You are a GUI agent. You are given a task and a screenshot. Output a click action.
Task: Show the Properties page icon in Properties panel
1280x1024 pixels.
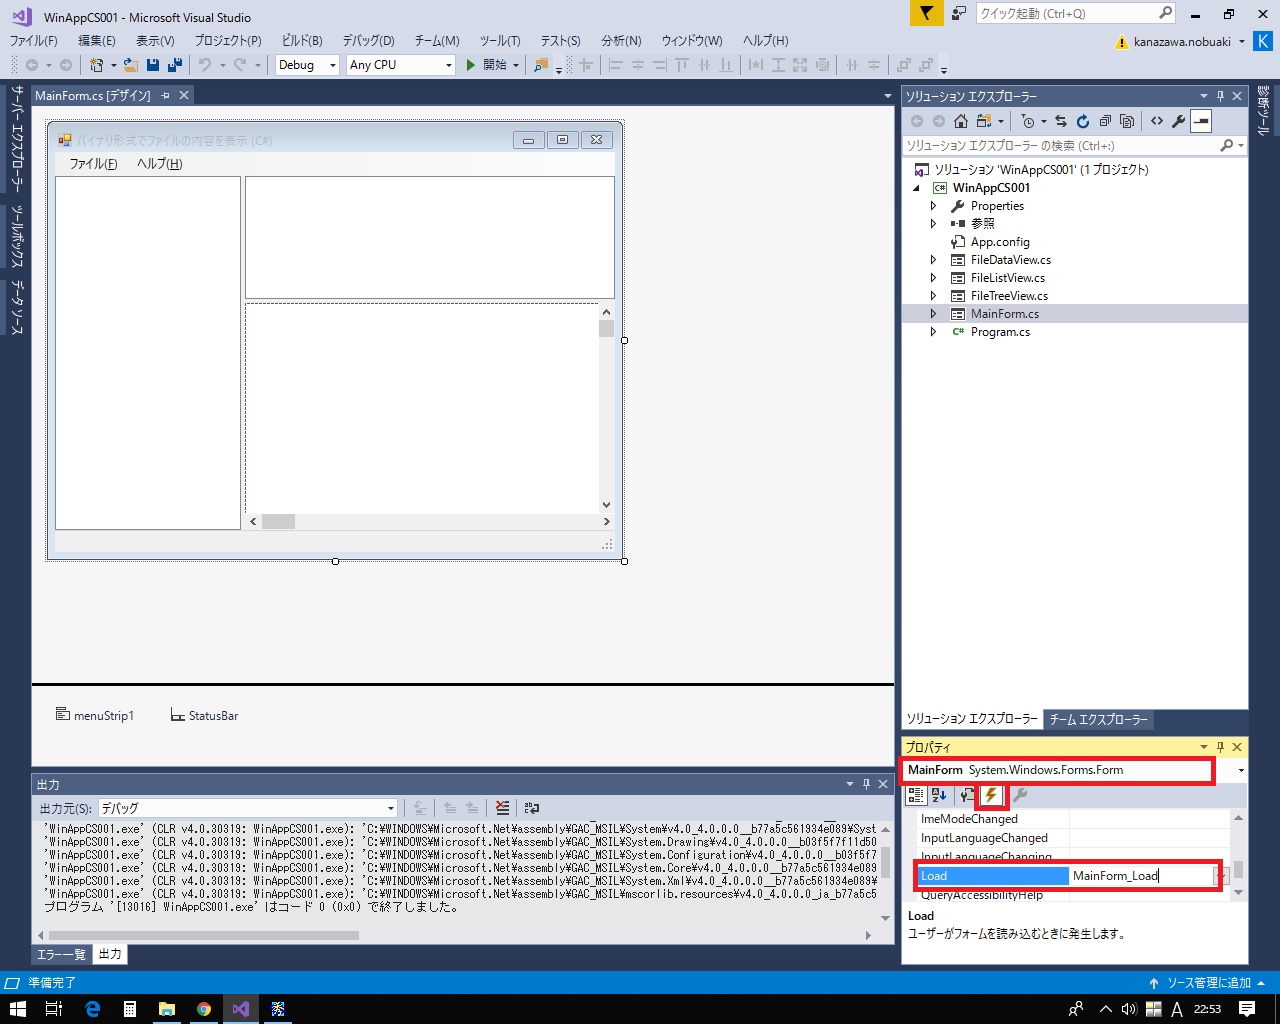click(966, 795)
